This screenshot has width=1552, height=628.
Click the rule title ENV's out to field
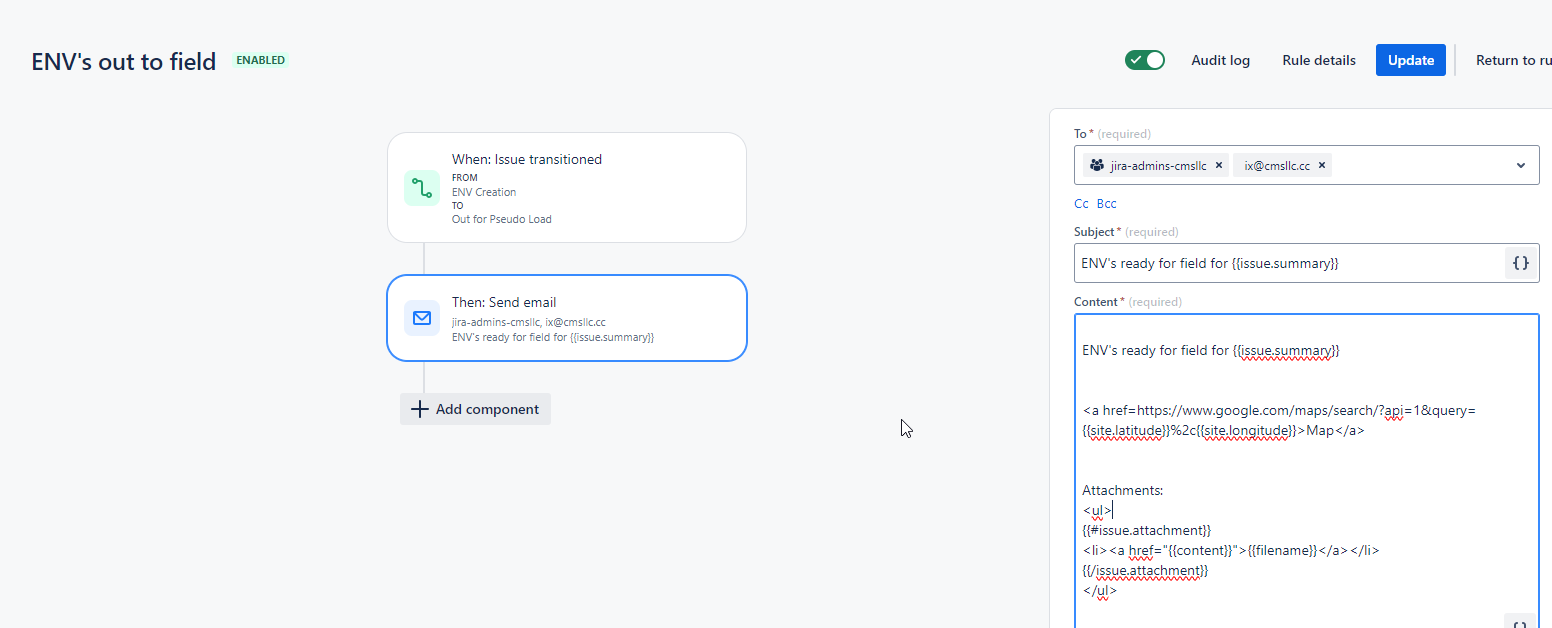click(124, 62)
